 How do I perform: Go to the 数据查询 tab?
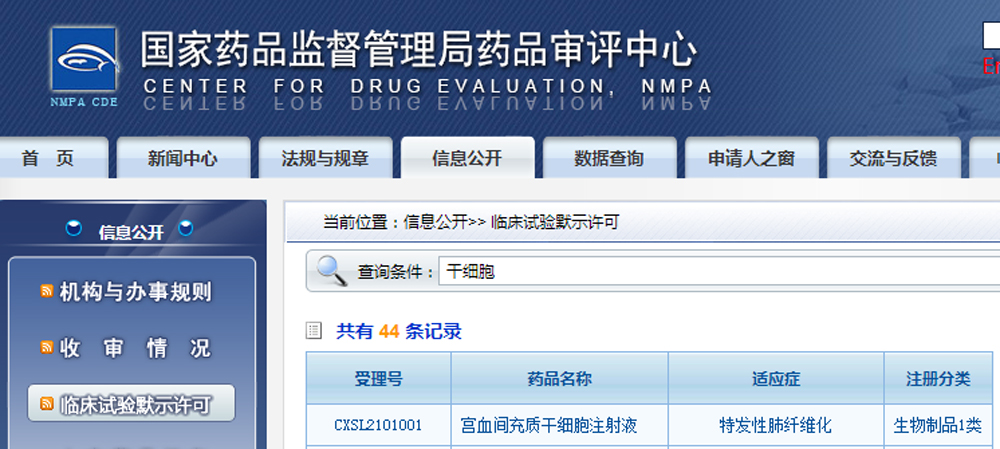coord(609,159)
